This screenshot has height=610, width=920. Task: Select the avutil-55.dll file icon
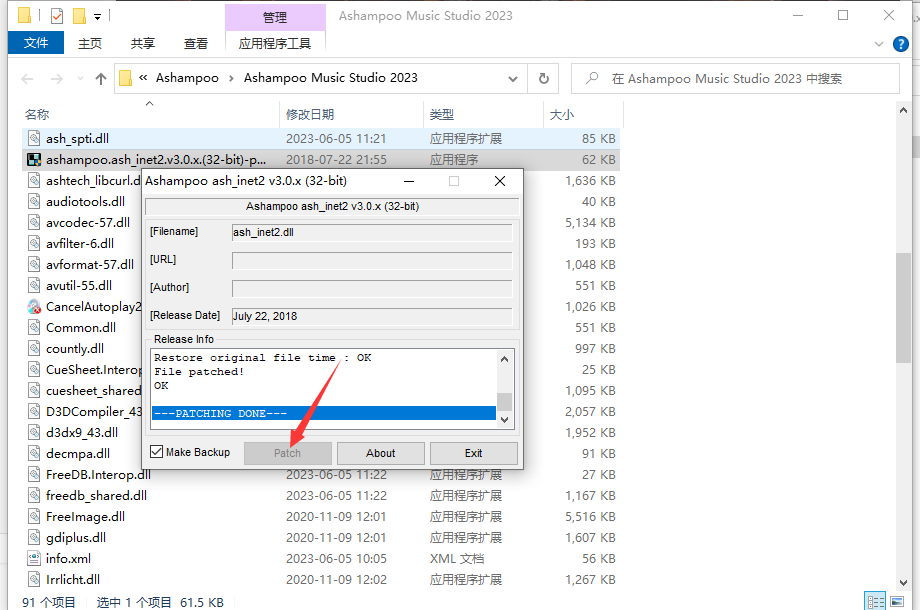(x=34, y=286)
